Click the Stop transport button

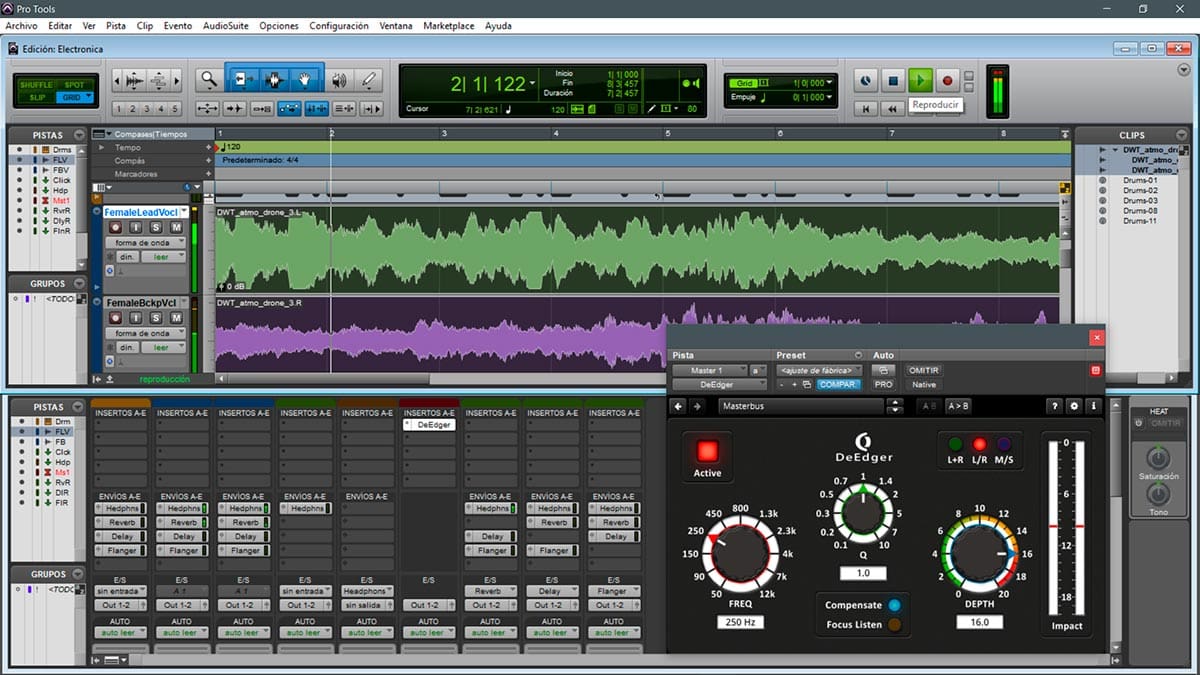coord(894,80)
